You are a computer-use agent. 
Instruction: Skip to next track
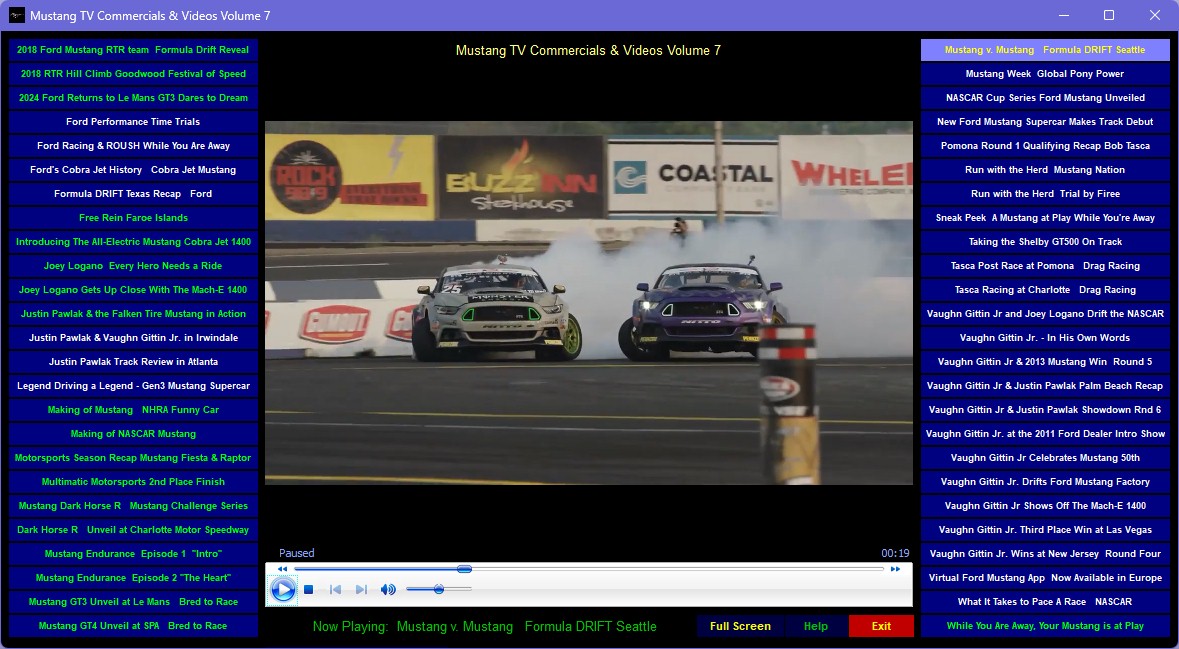point(361,590)
